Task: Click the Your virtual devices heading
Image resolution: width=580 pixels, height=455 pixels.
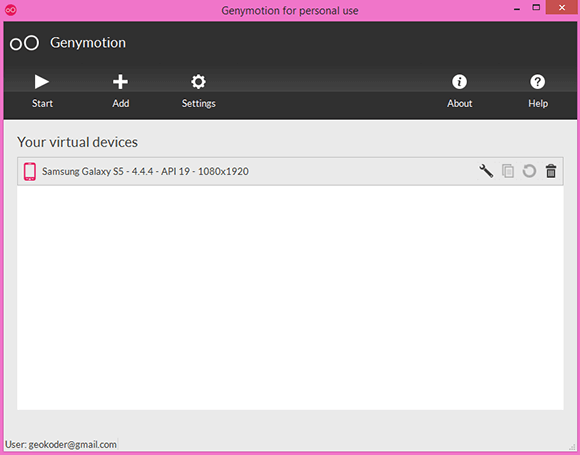Action: point(78,142)
